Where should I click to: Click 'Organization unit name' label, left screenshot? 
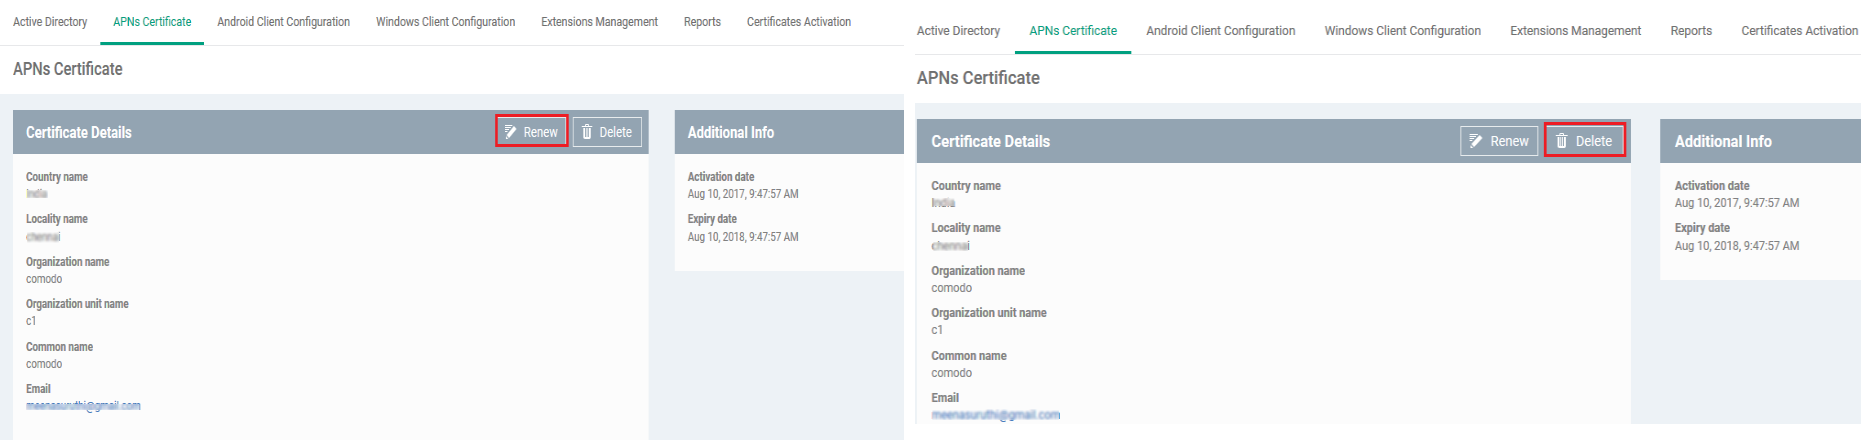pos(77,304)
